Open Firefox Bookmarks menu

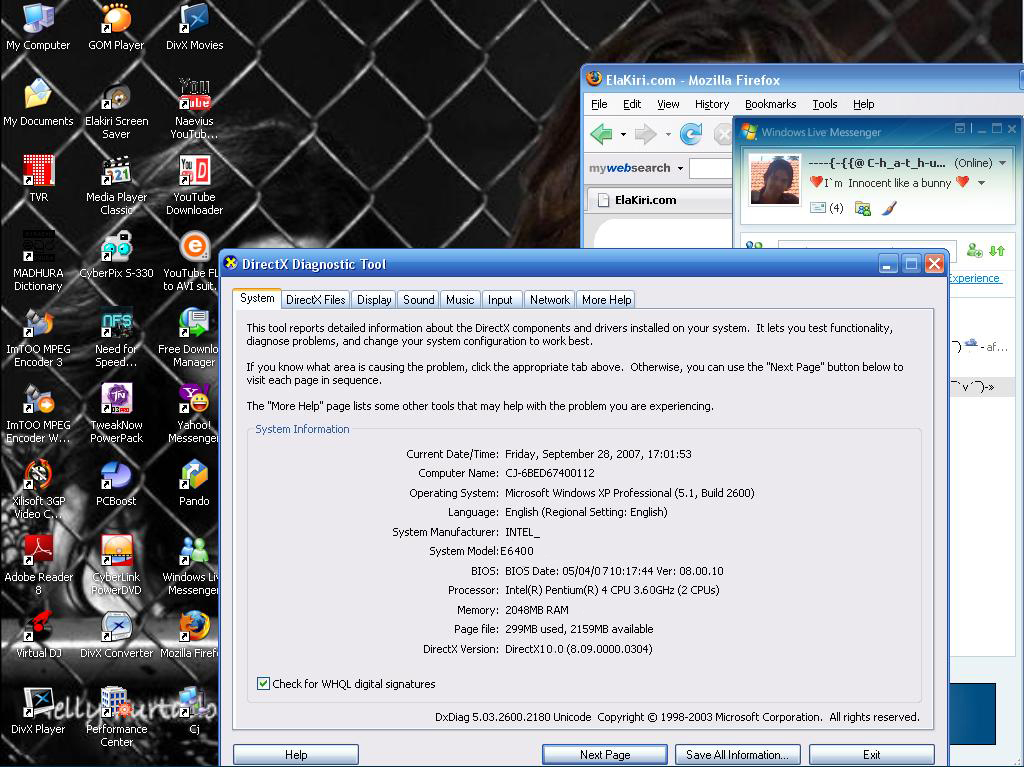point(770,104)
